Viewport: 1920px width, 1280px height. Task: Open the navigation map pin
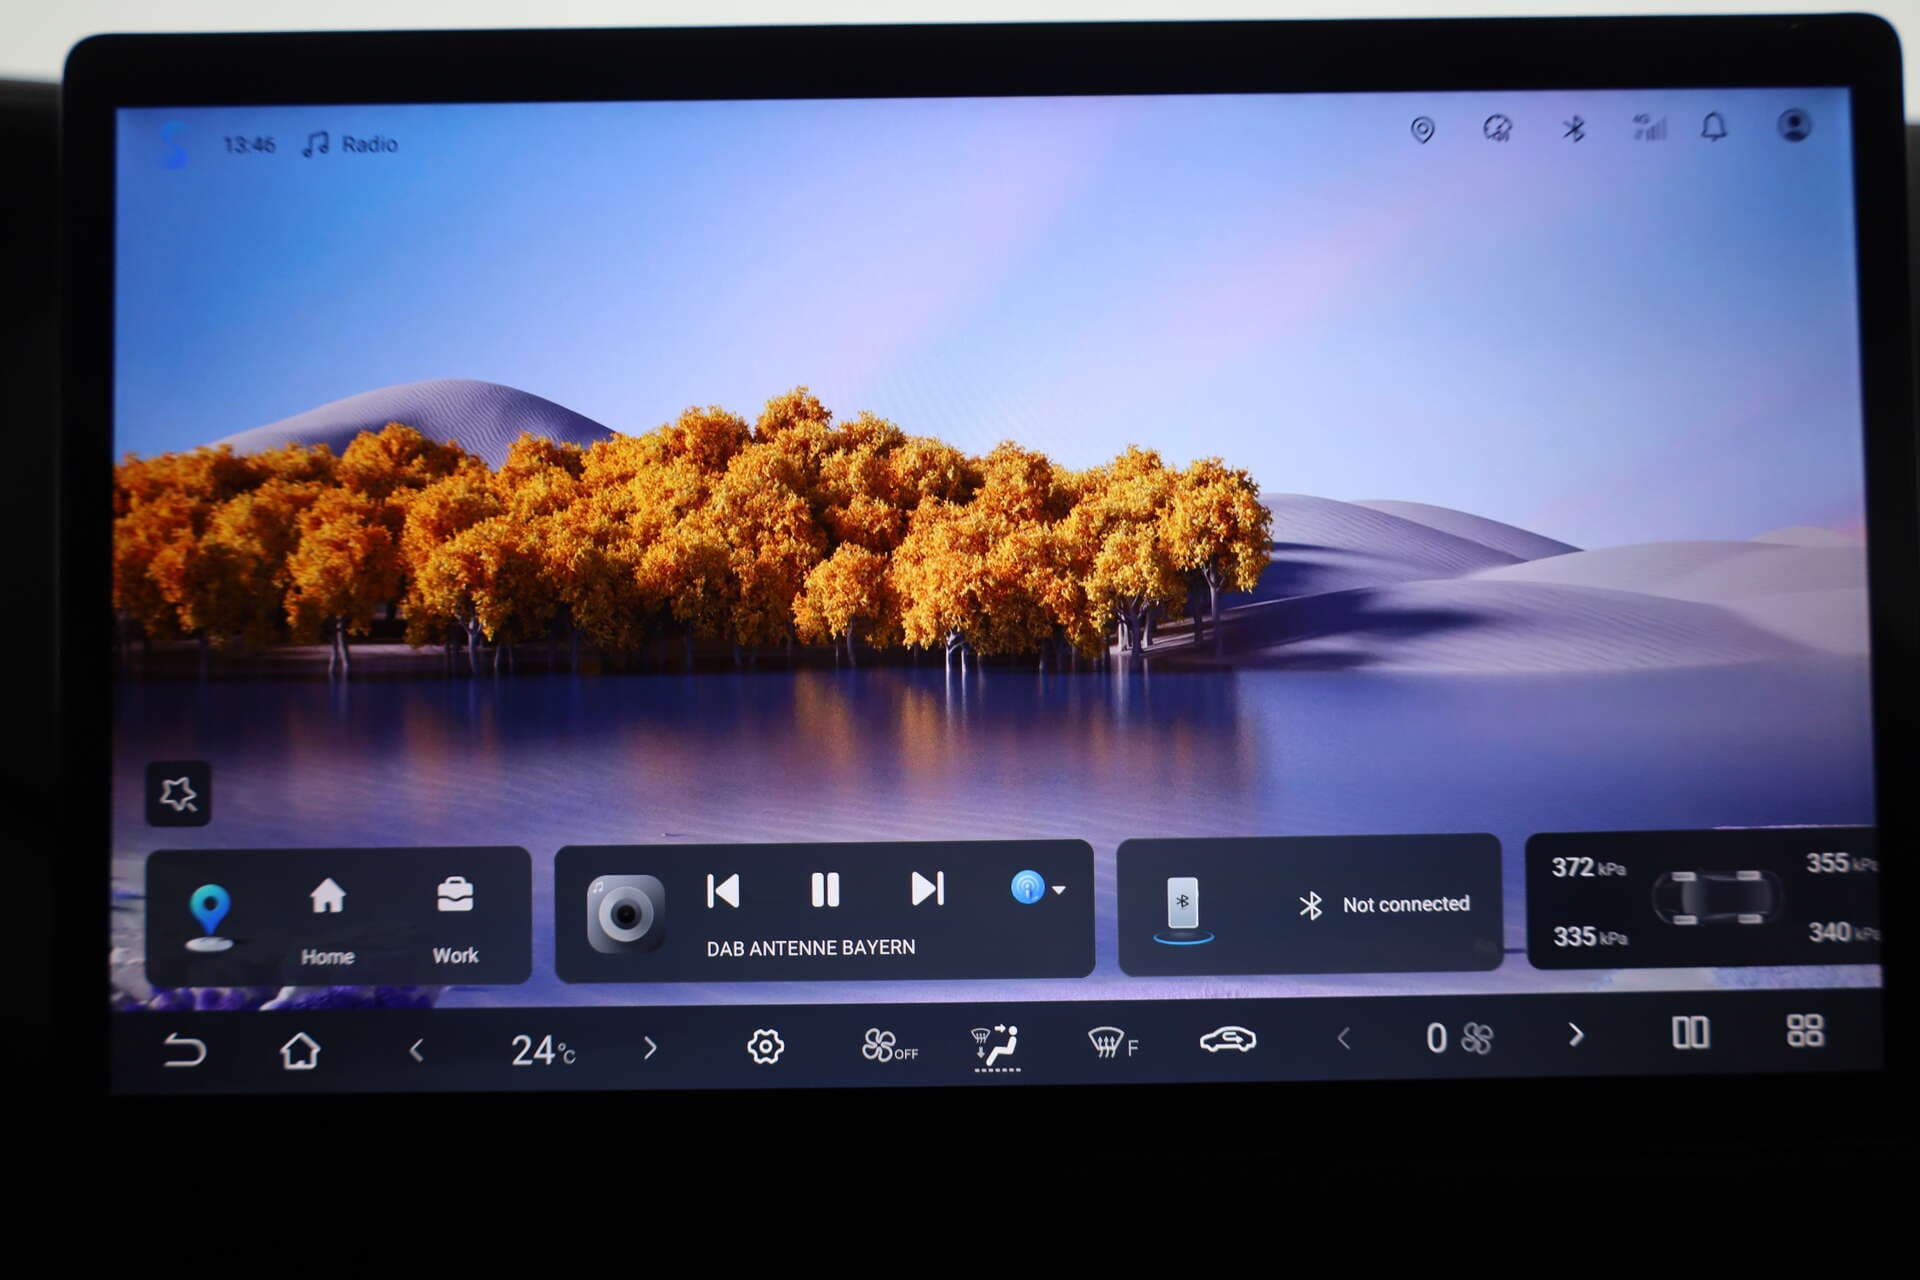(210, 916)
